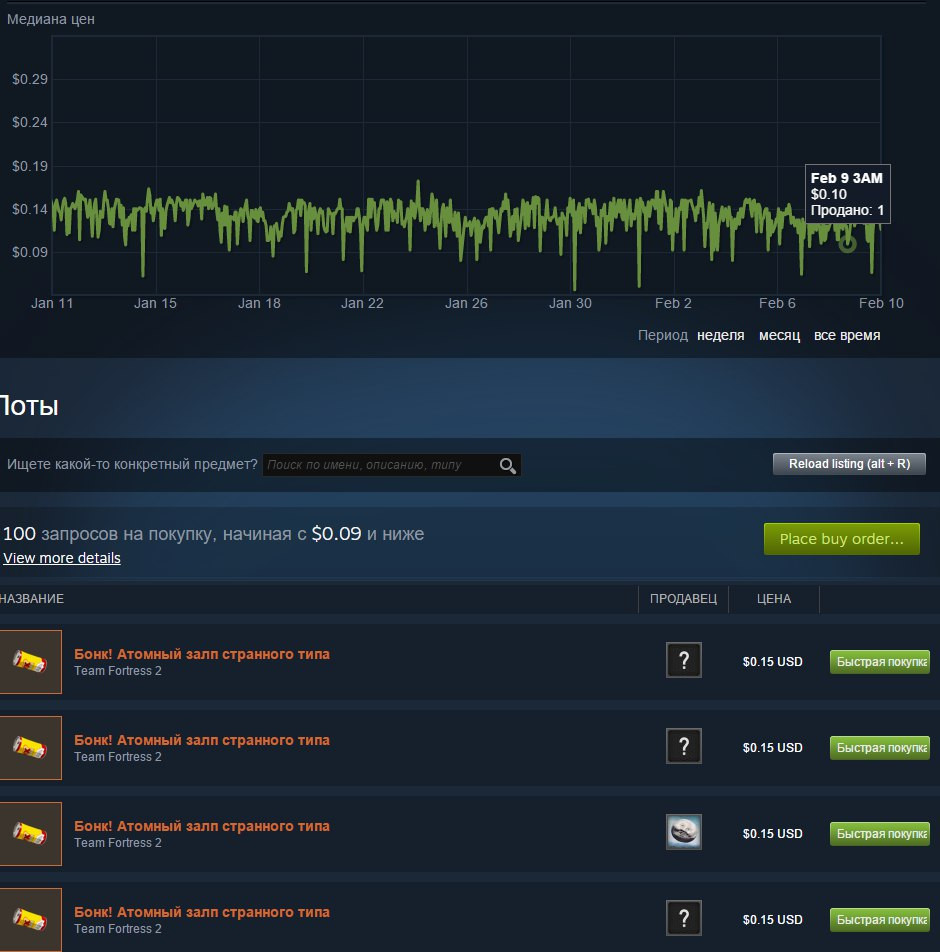940x952 pixels.
Task: Set the graph period to месяц
Action: pos(779,335)
